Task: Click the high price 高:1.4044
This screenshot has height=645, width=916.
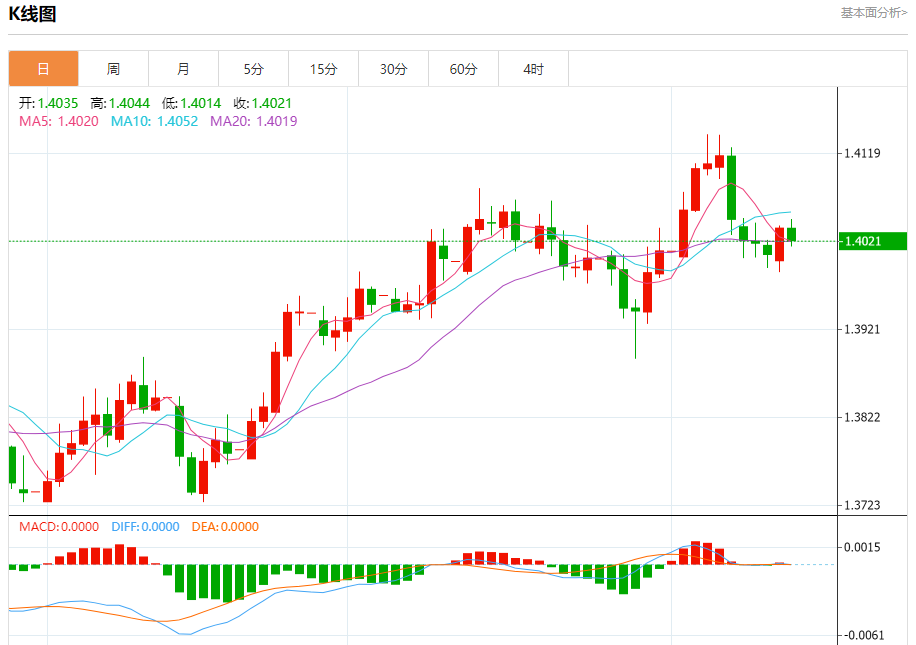Action: 120,103
